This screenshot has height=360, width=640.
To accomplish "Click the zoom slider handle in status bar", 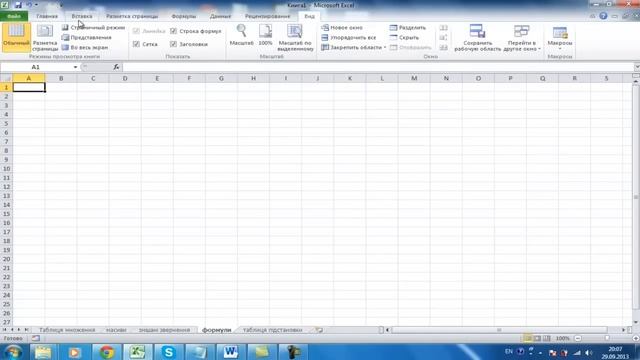I will click(607, 338).
